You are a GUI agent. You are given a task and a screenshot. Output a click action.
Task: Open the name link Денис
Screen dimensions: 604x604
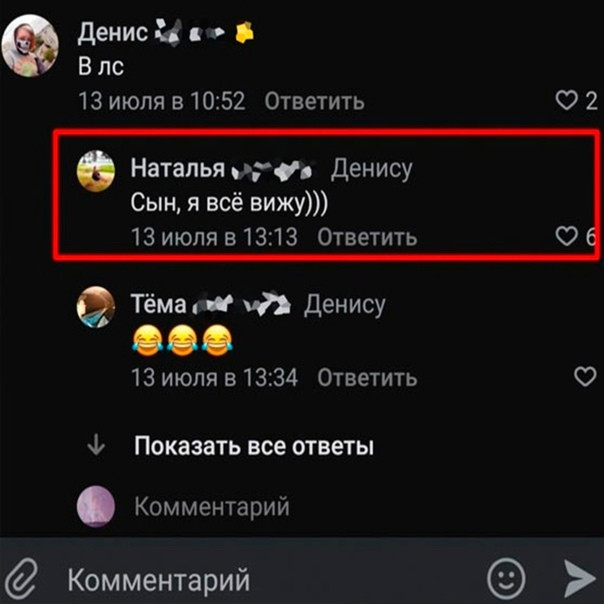(x=112, y=32)
